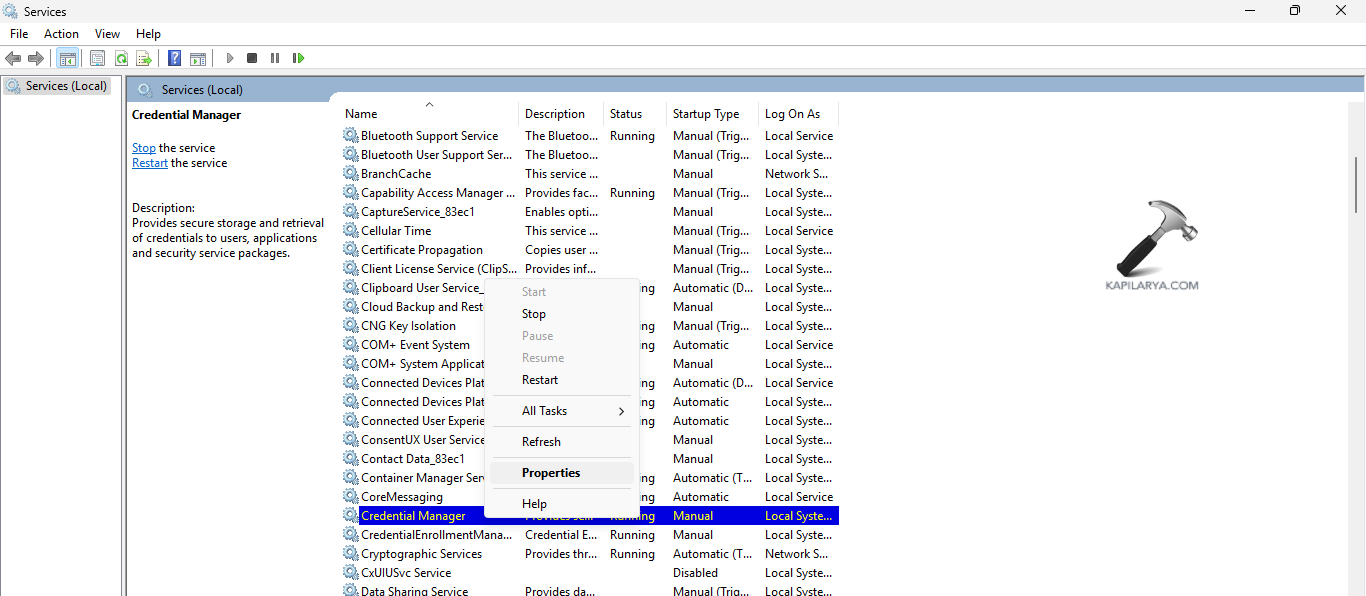The width and height of the screenshot is (1366, 596).
Task: Open Help using the blue question mark icon
Action: point(174,58)
